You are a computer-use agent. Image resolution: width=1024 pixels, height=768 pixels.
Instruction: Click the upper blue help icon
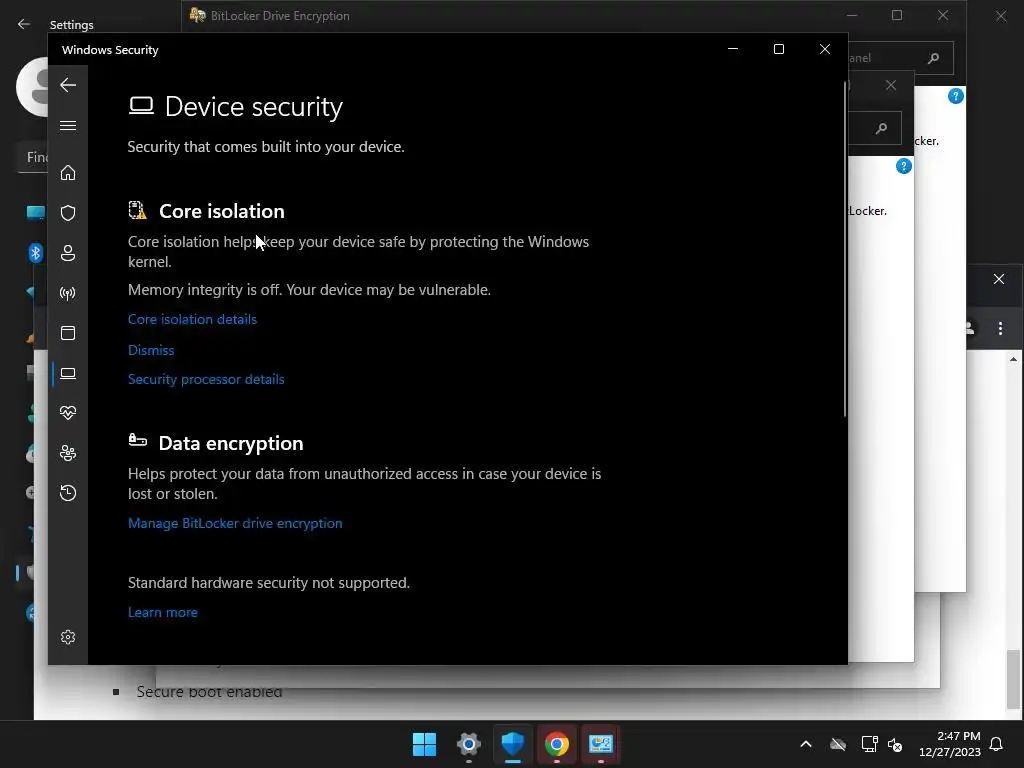(955, 97)
